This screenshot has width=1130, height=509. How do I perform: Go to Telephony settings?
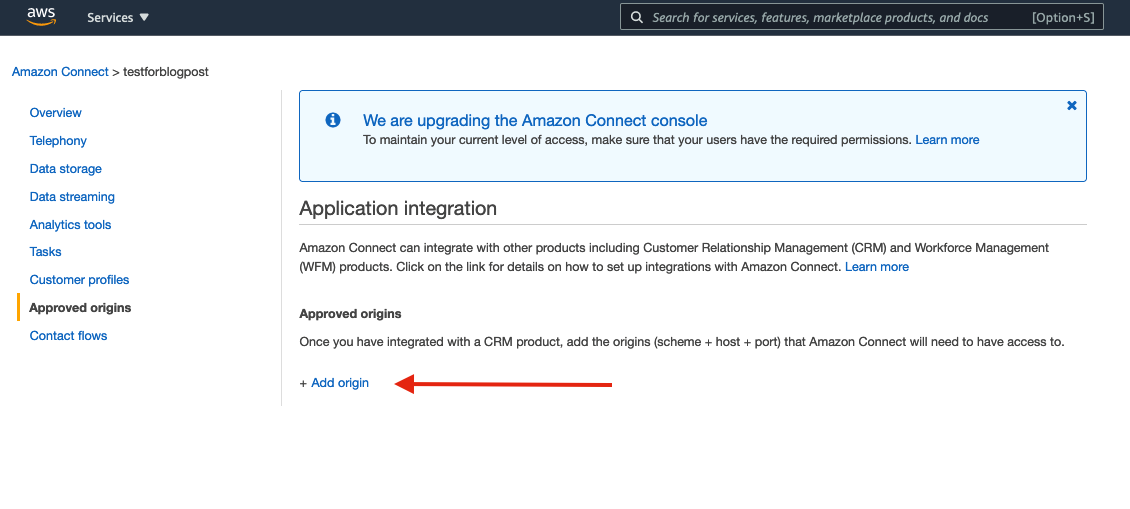(x=58, y=141)
